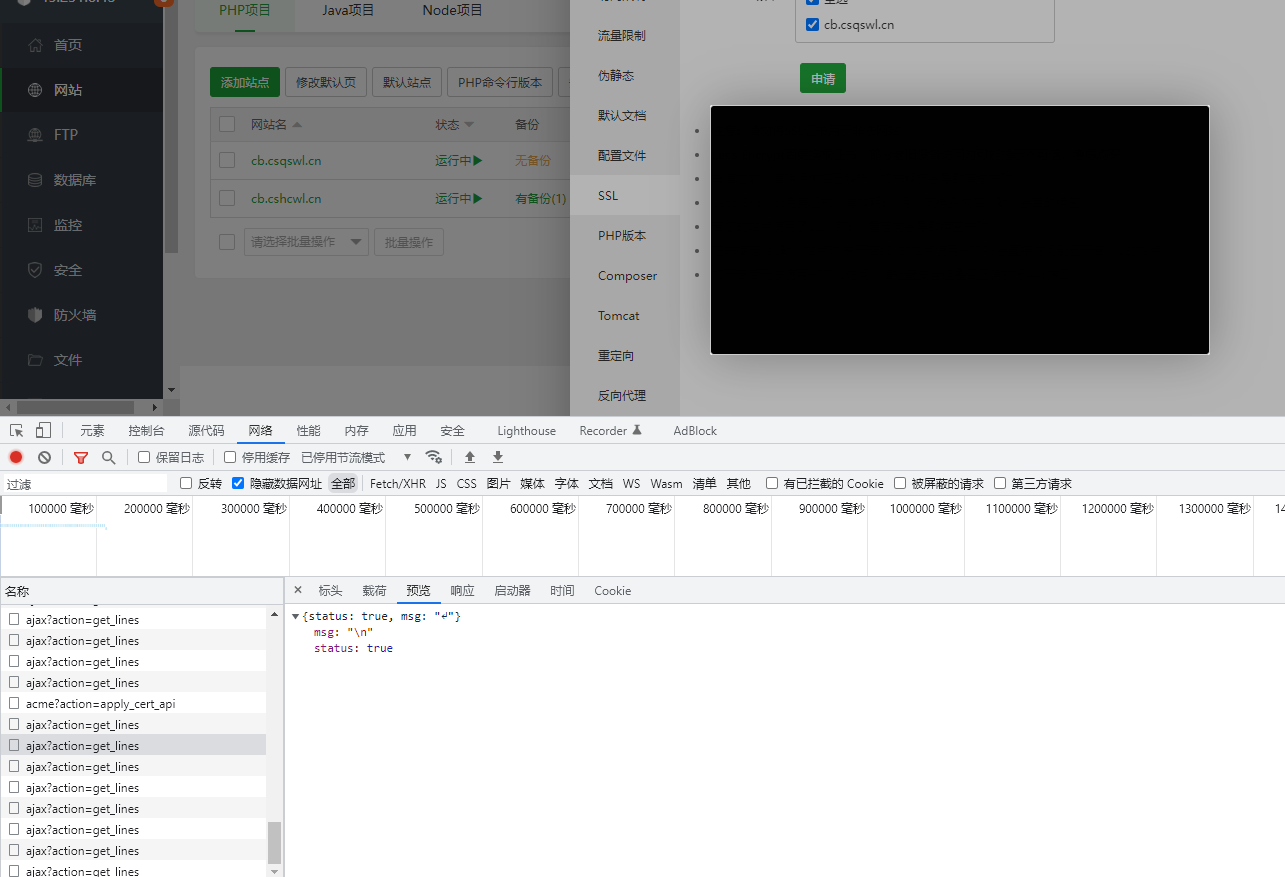The width and height of the screenshot is (1285, 877).
Task: Show the 标头 tab of the request
Action: (x=330, y=590)
